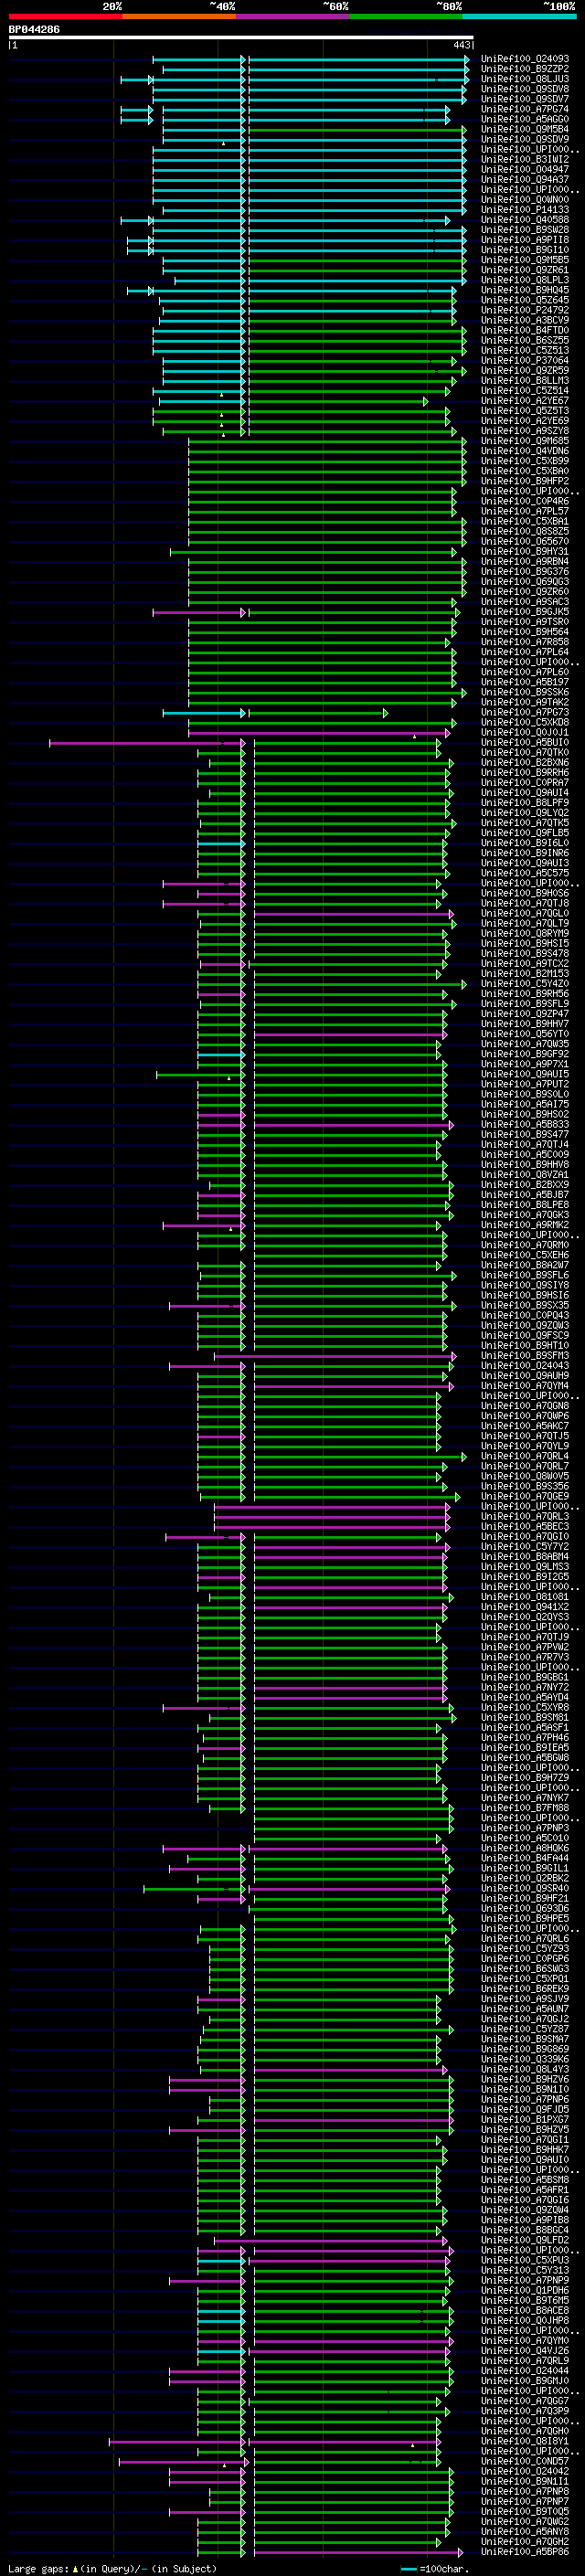Select the BP044286 query title
This screenshot has width=585, height=2576.
pyautogui.click(x=34, y=30)
